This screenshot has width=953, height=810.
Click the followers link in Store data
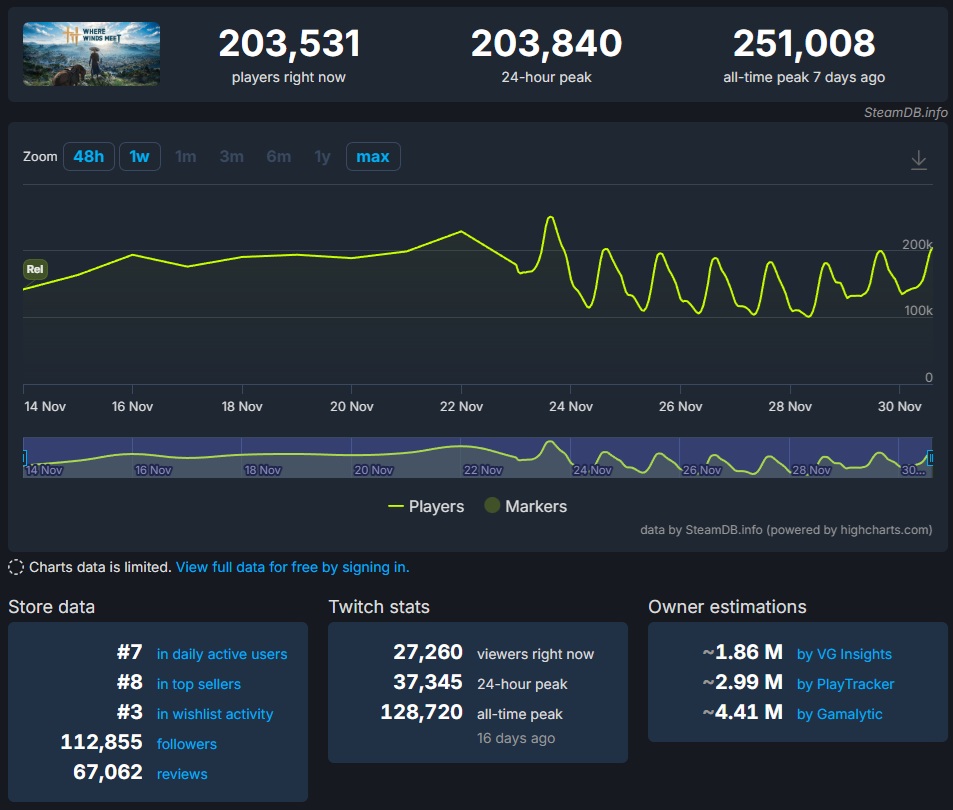pos(186,744)
